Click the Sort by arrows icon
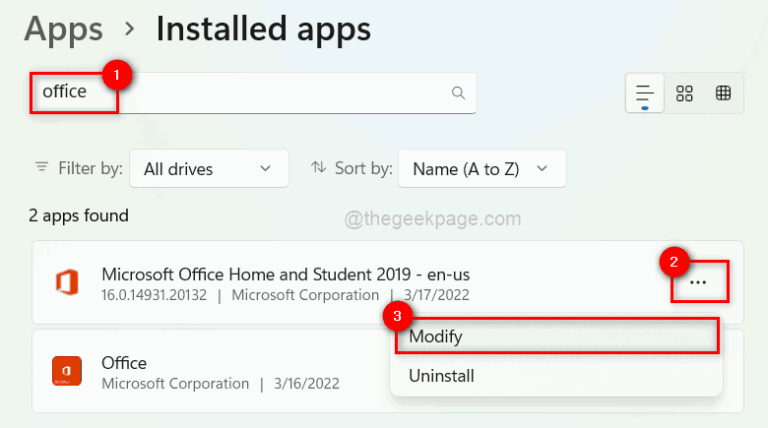This screenshot has height=428, width=768. tap(318, 167)
